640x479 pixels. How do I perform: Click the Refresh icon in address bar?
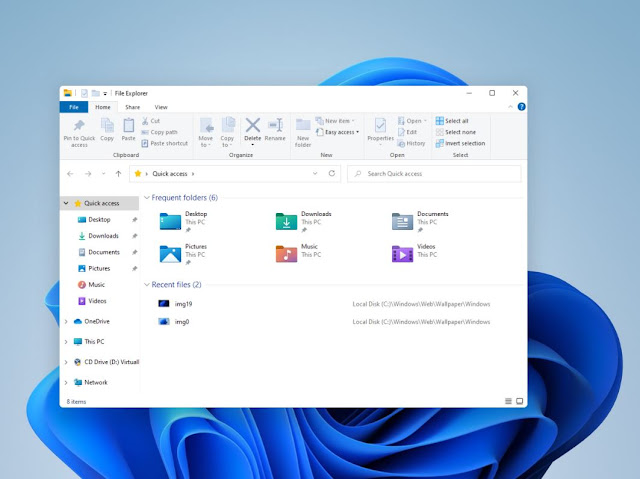(332, 173)
